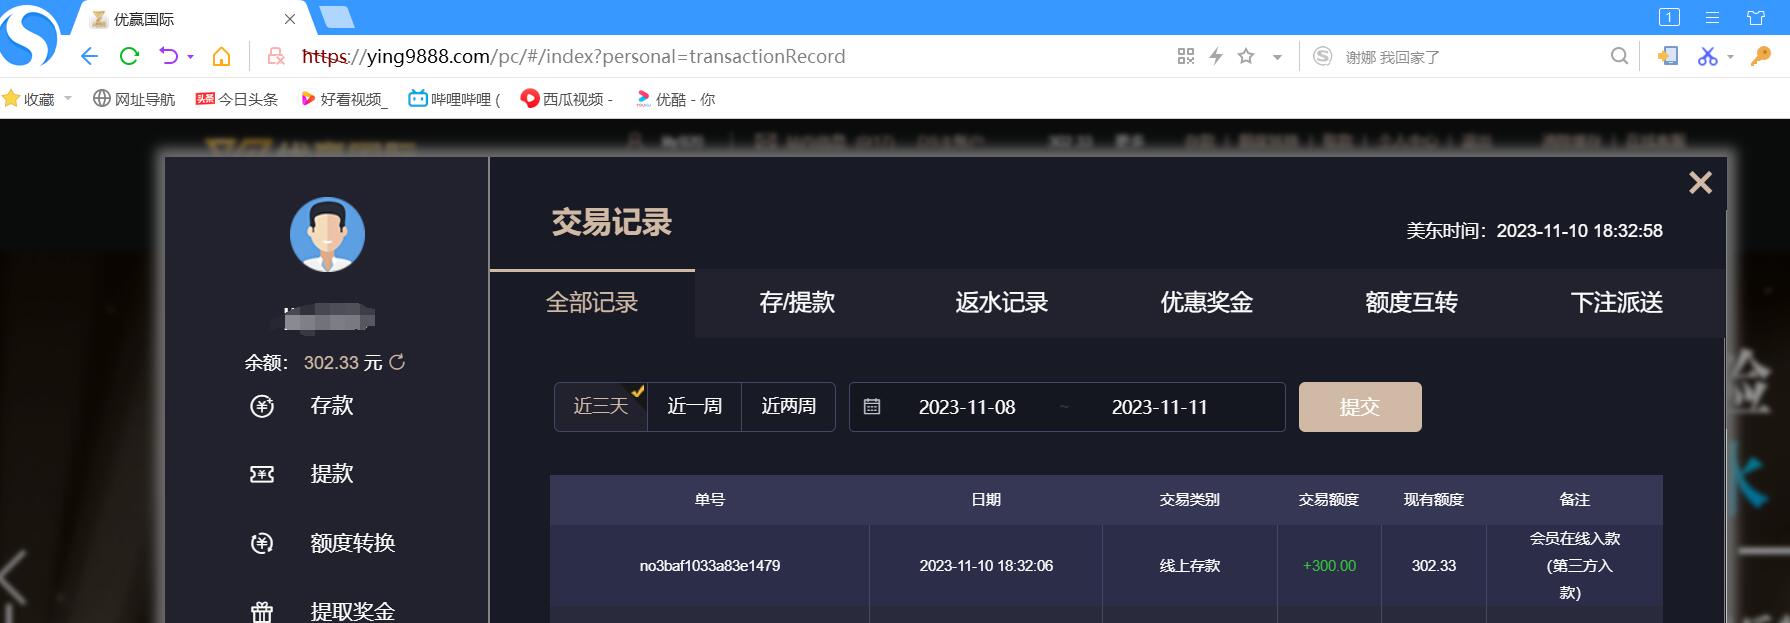Open the 哔哩哔哩 bookmark
Viewport: 1790px width, 623px height.
coord(454,99)
